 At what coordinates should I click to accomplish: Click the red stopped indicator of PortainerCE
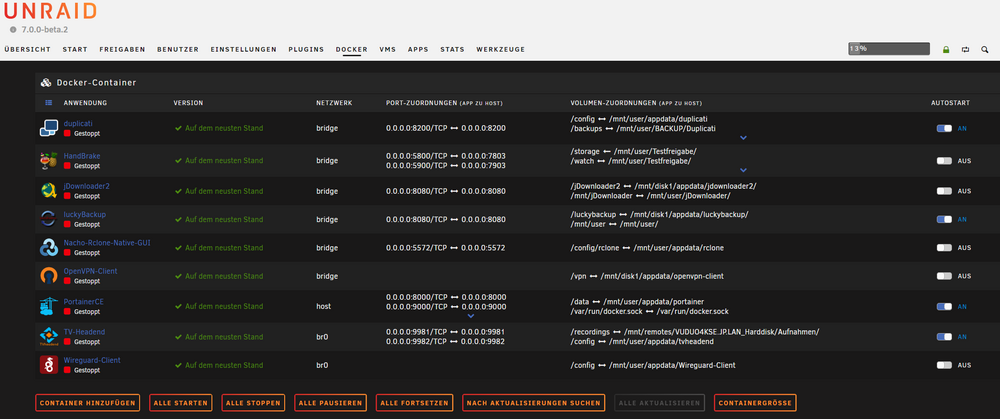(67, 311)
